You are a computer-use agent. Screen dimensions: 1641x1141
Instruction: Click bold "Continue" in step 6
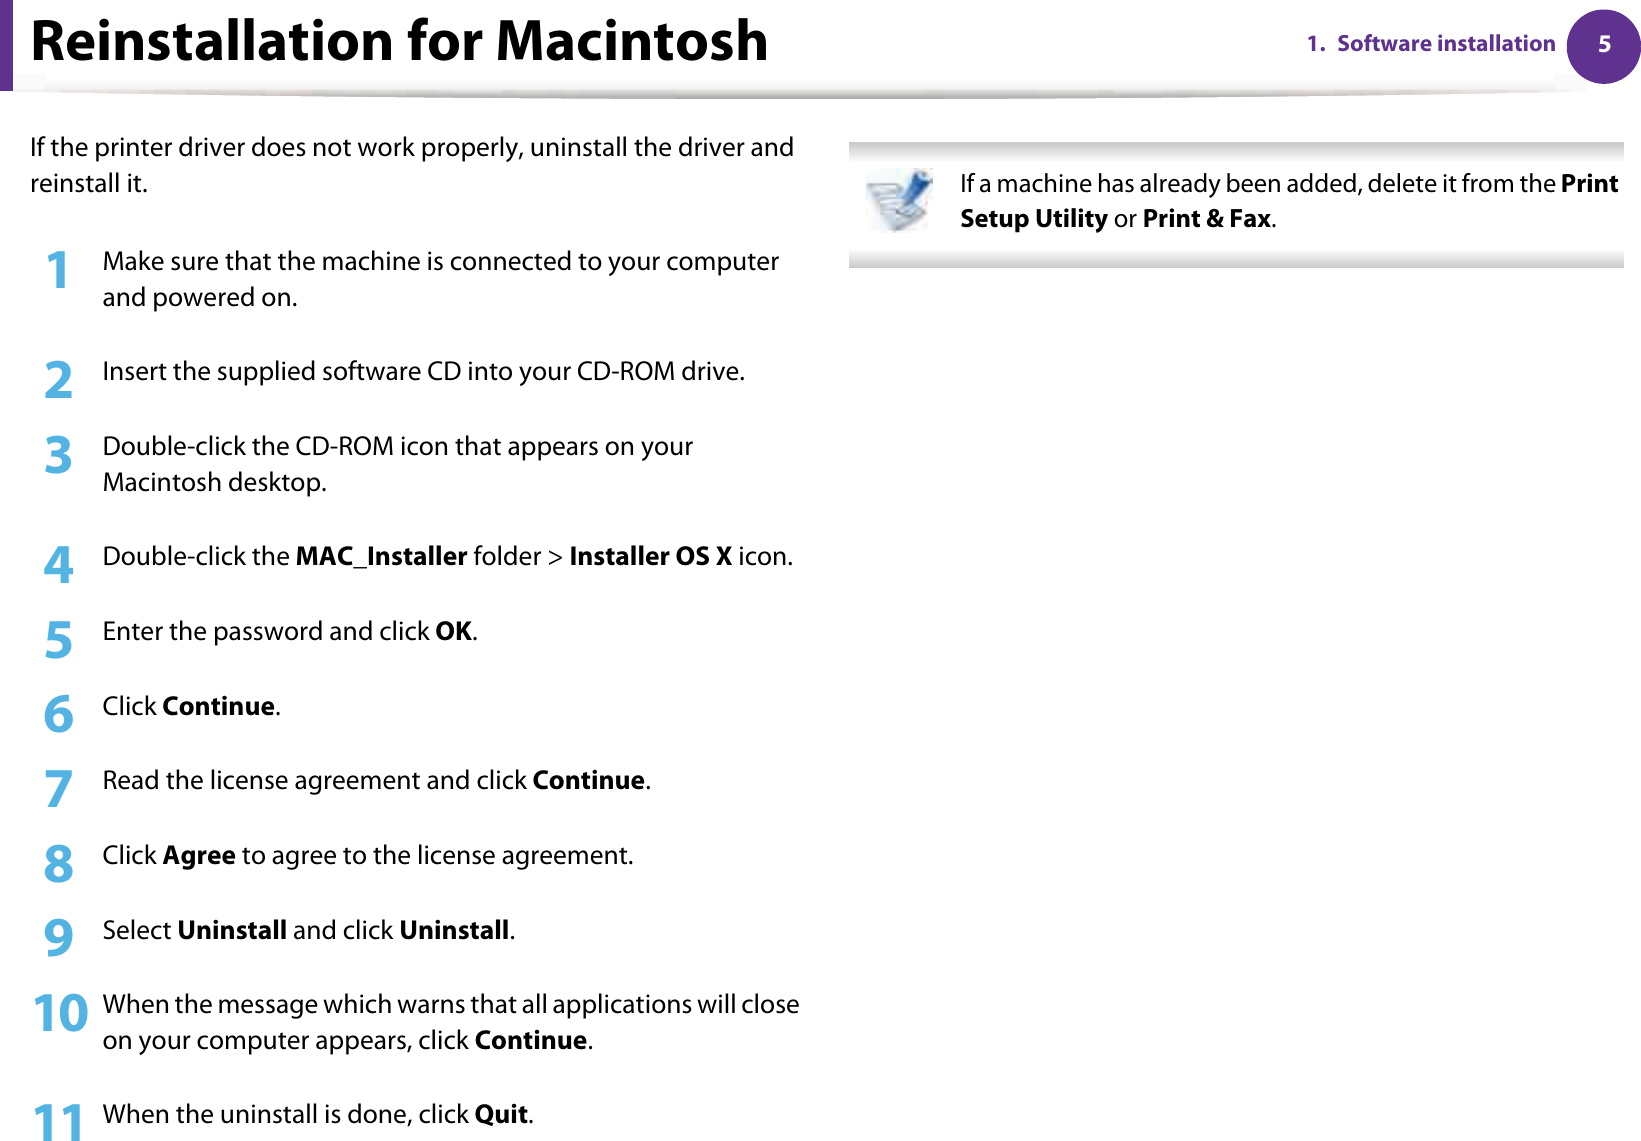218,707
